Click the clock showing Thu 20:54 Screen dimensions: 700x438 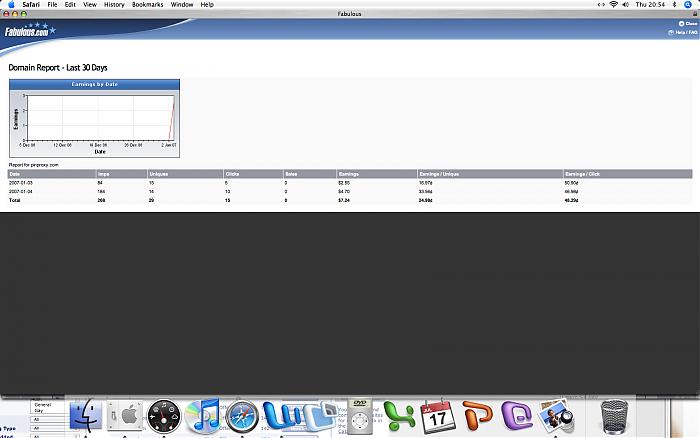pos(650,4)
